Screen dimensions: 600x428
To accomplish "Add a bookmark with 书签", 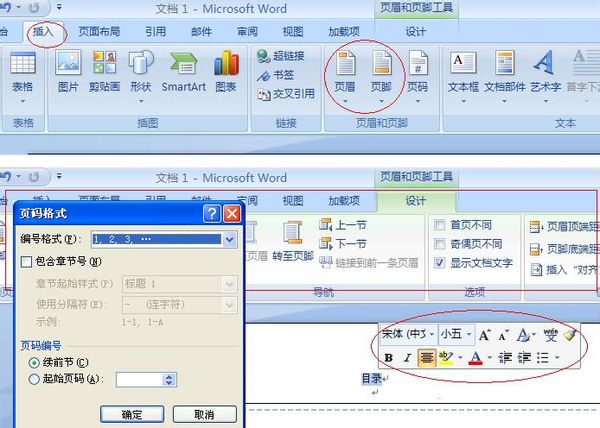I will pyautogui.click(x=276, y=75).
